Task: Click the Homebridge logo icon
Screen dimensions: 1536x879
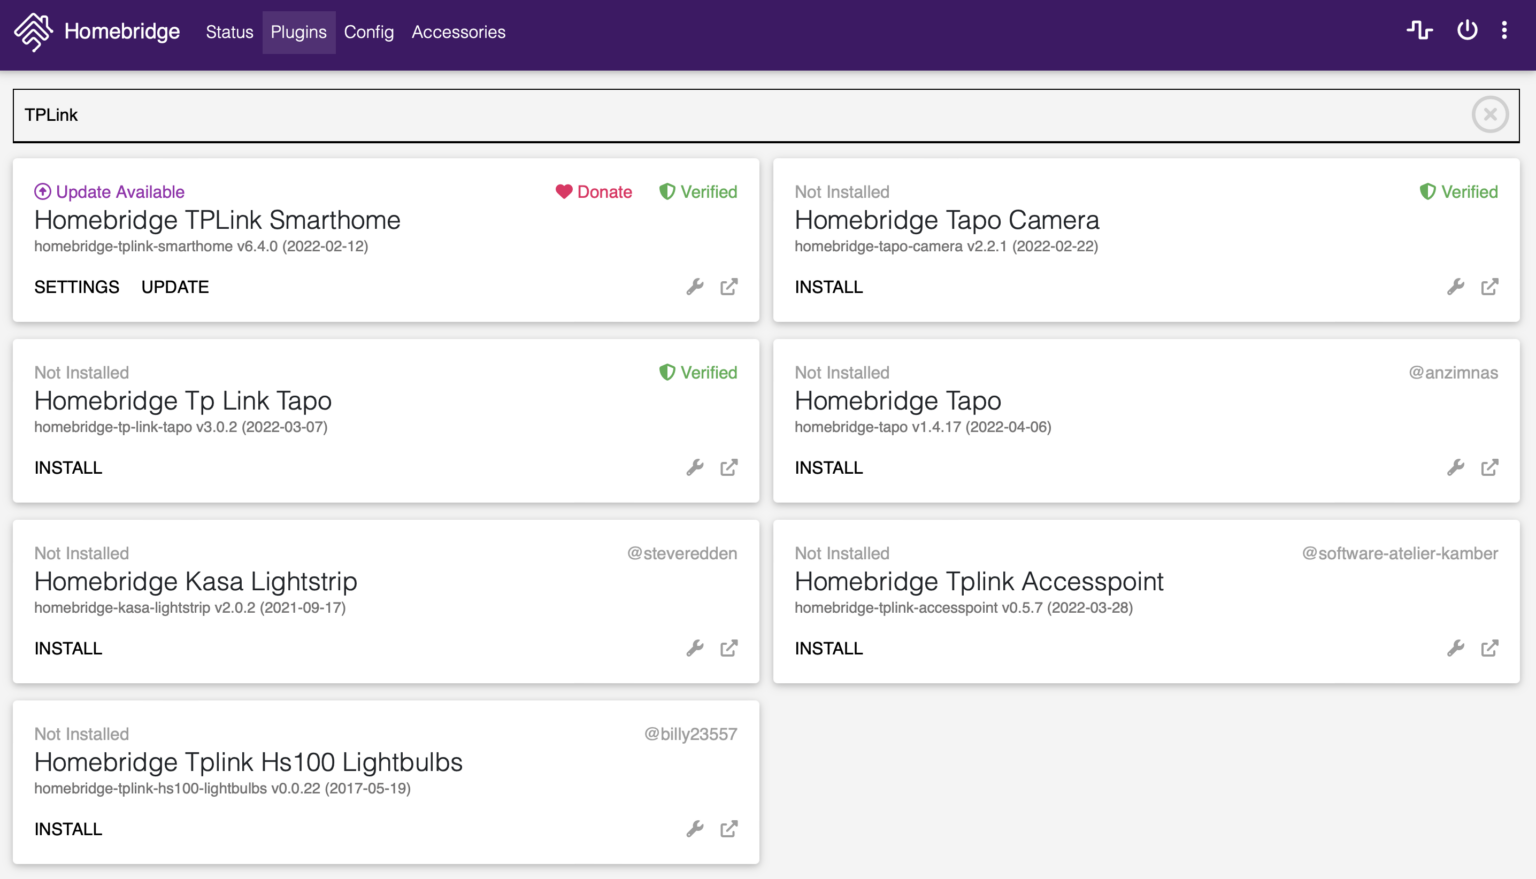Action: pyautogui.click(x=33, y=32)
